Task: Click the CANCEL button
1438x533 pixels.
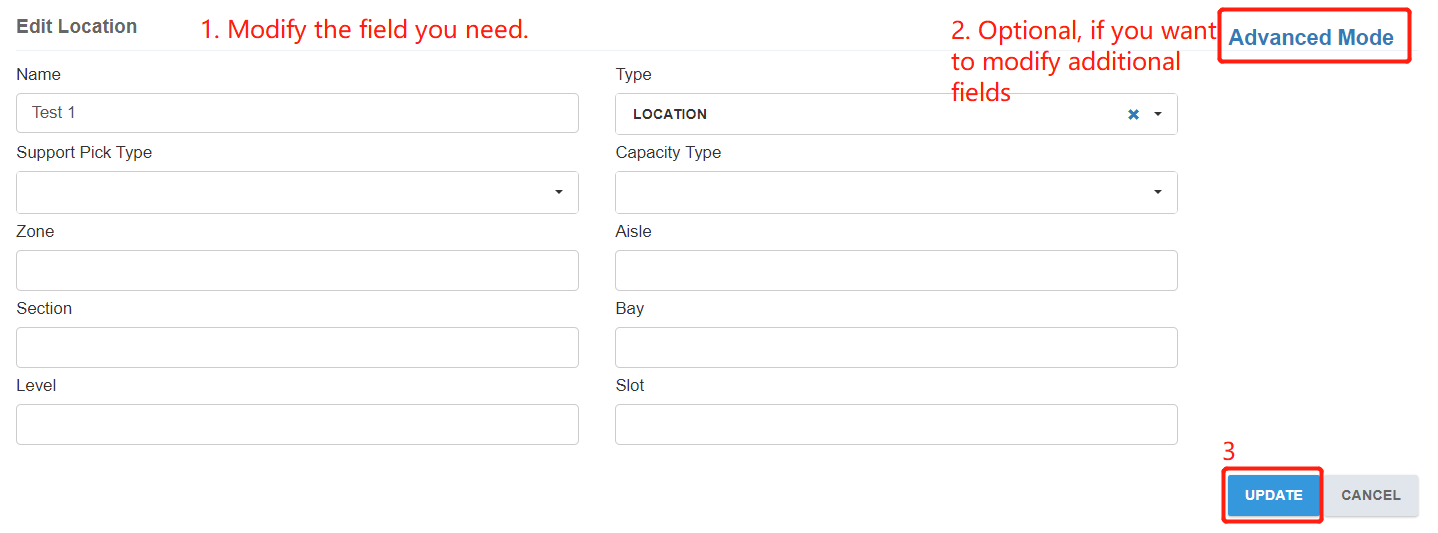Action: [x=1370, y=495]
